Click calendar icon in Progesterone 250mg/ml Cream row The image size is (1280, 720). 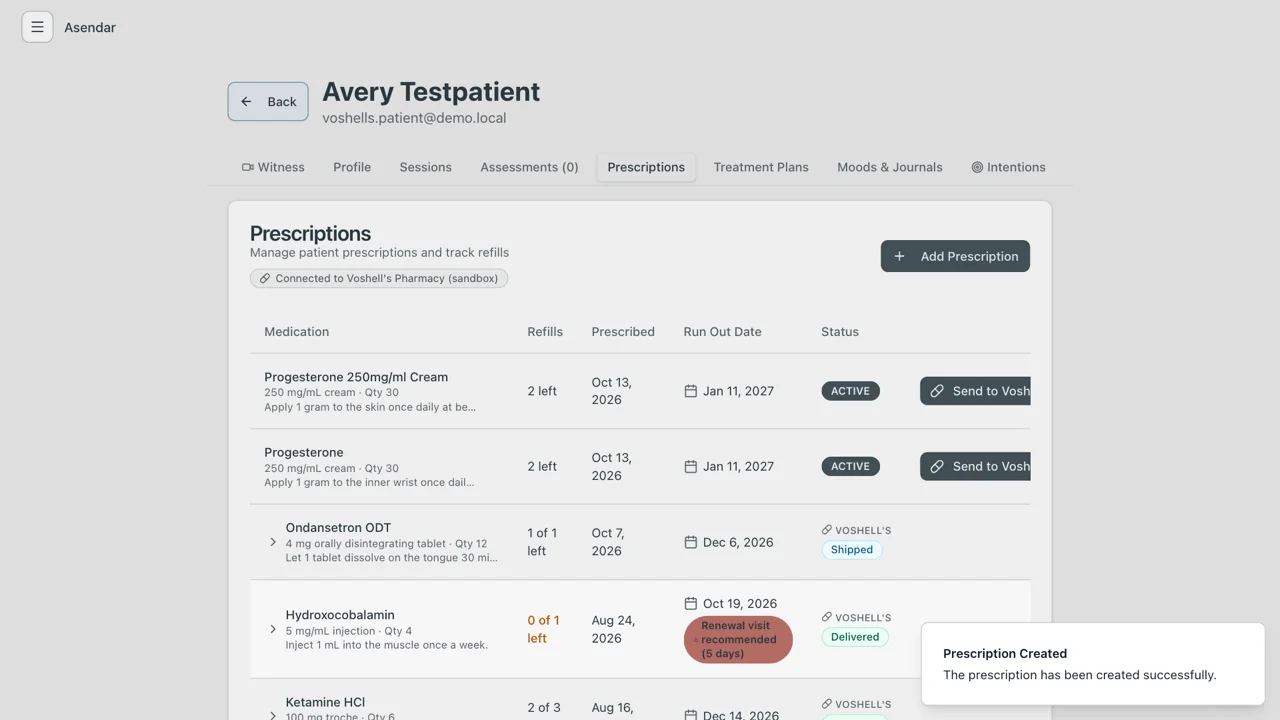(x=690, y=391)
